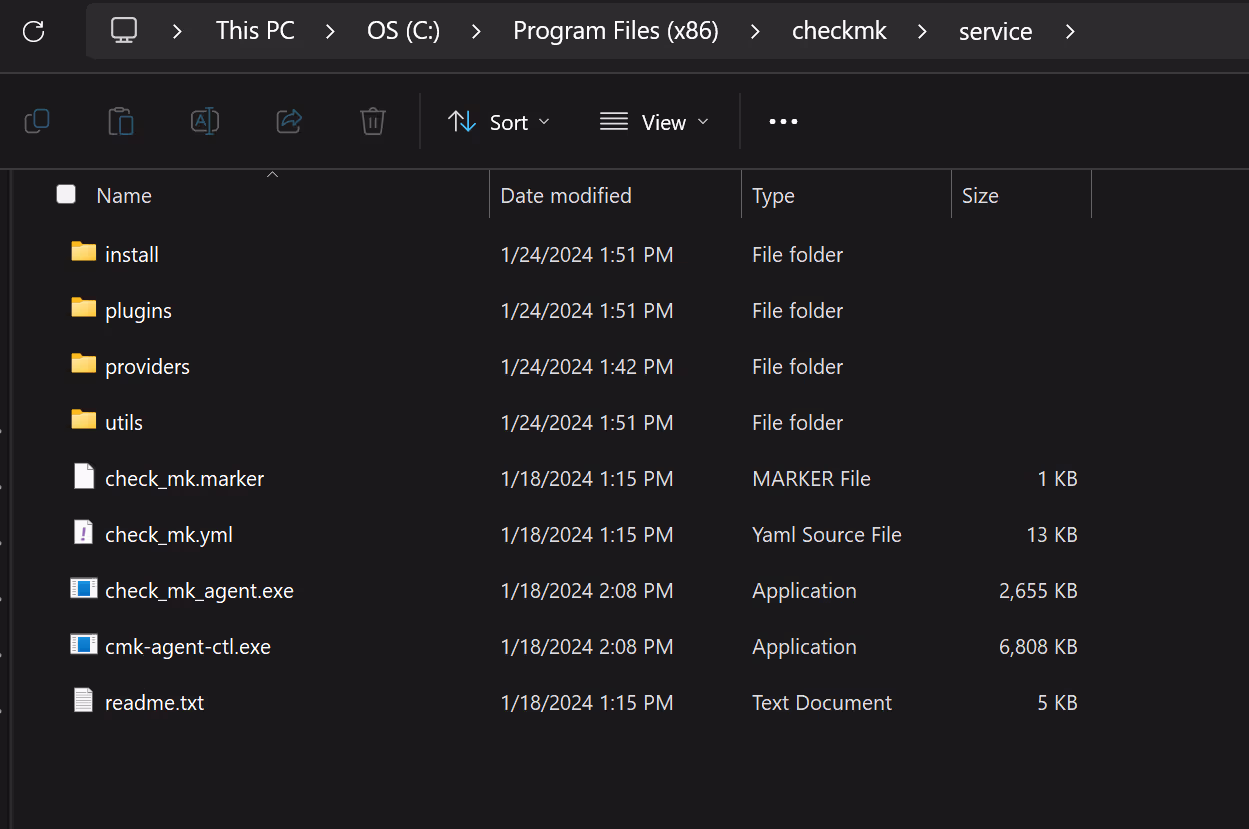The image size is (1249, 829).
Task: Open the Sort dropdown menu
Action: (499, 122)
